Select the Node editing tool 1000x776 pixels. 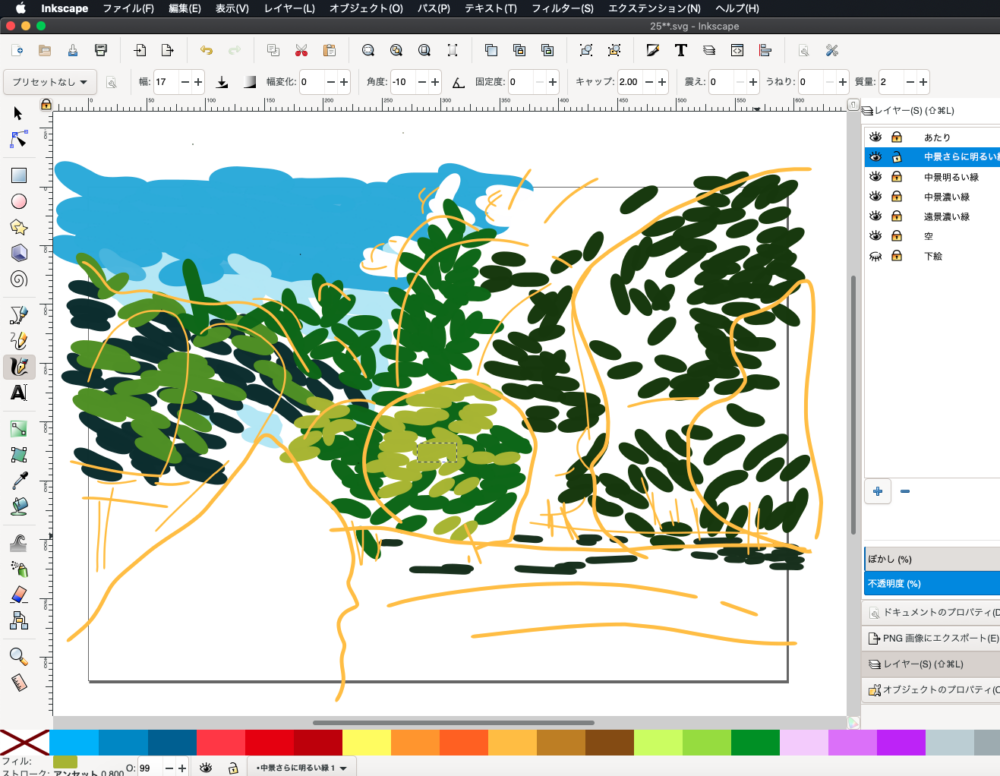click(18, 139)
